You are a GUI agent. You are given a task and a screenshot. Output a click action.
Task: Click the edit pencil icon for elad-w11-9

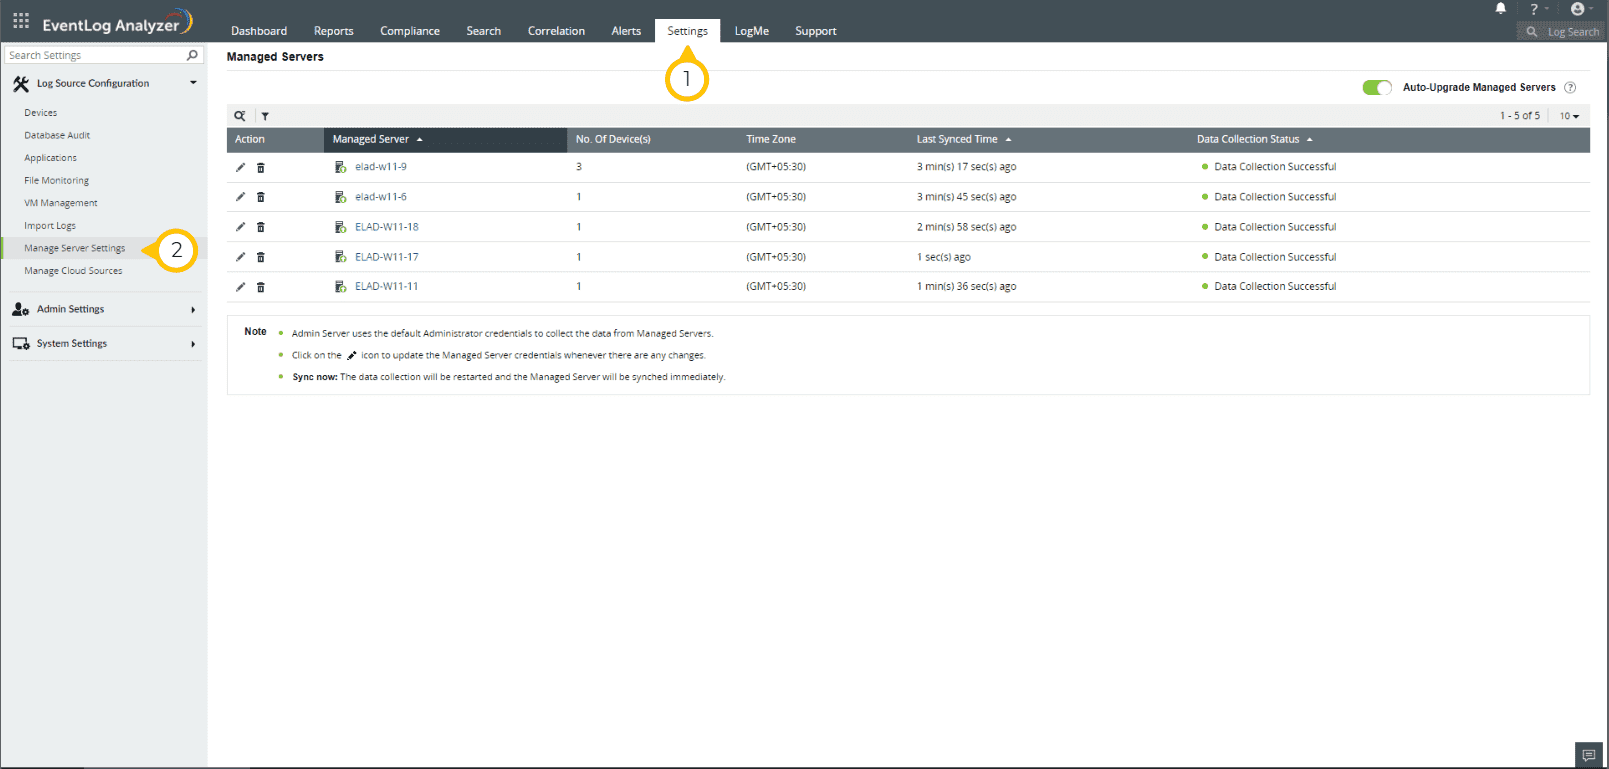(240, 168)
